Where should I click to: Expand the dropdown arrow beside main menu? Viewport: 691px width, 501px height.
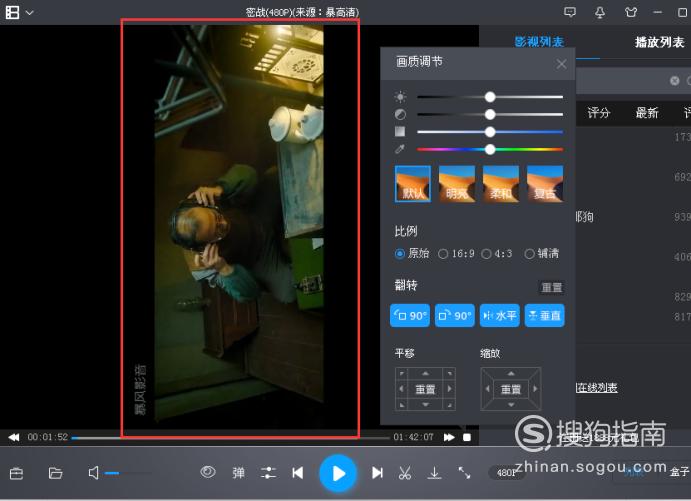(30, 13)
